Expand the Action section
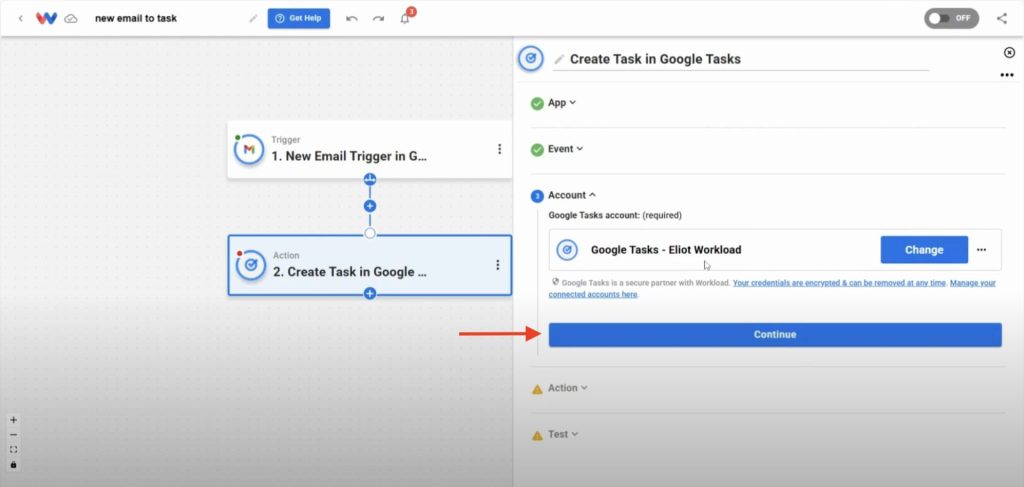Image resolution: width=1024 pixels, height=487 pixels. [x=567, y=388]
